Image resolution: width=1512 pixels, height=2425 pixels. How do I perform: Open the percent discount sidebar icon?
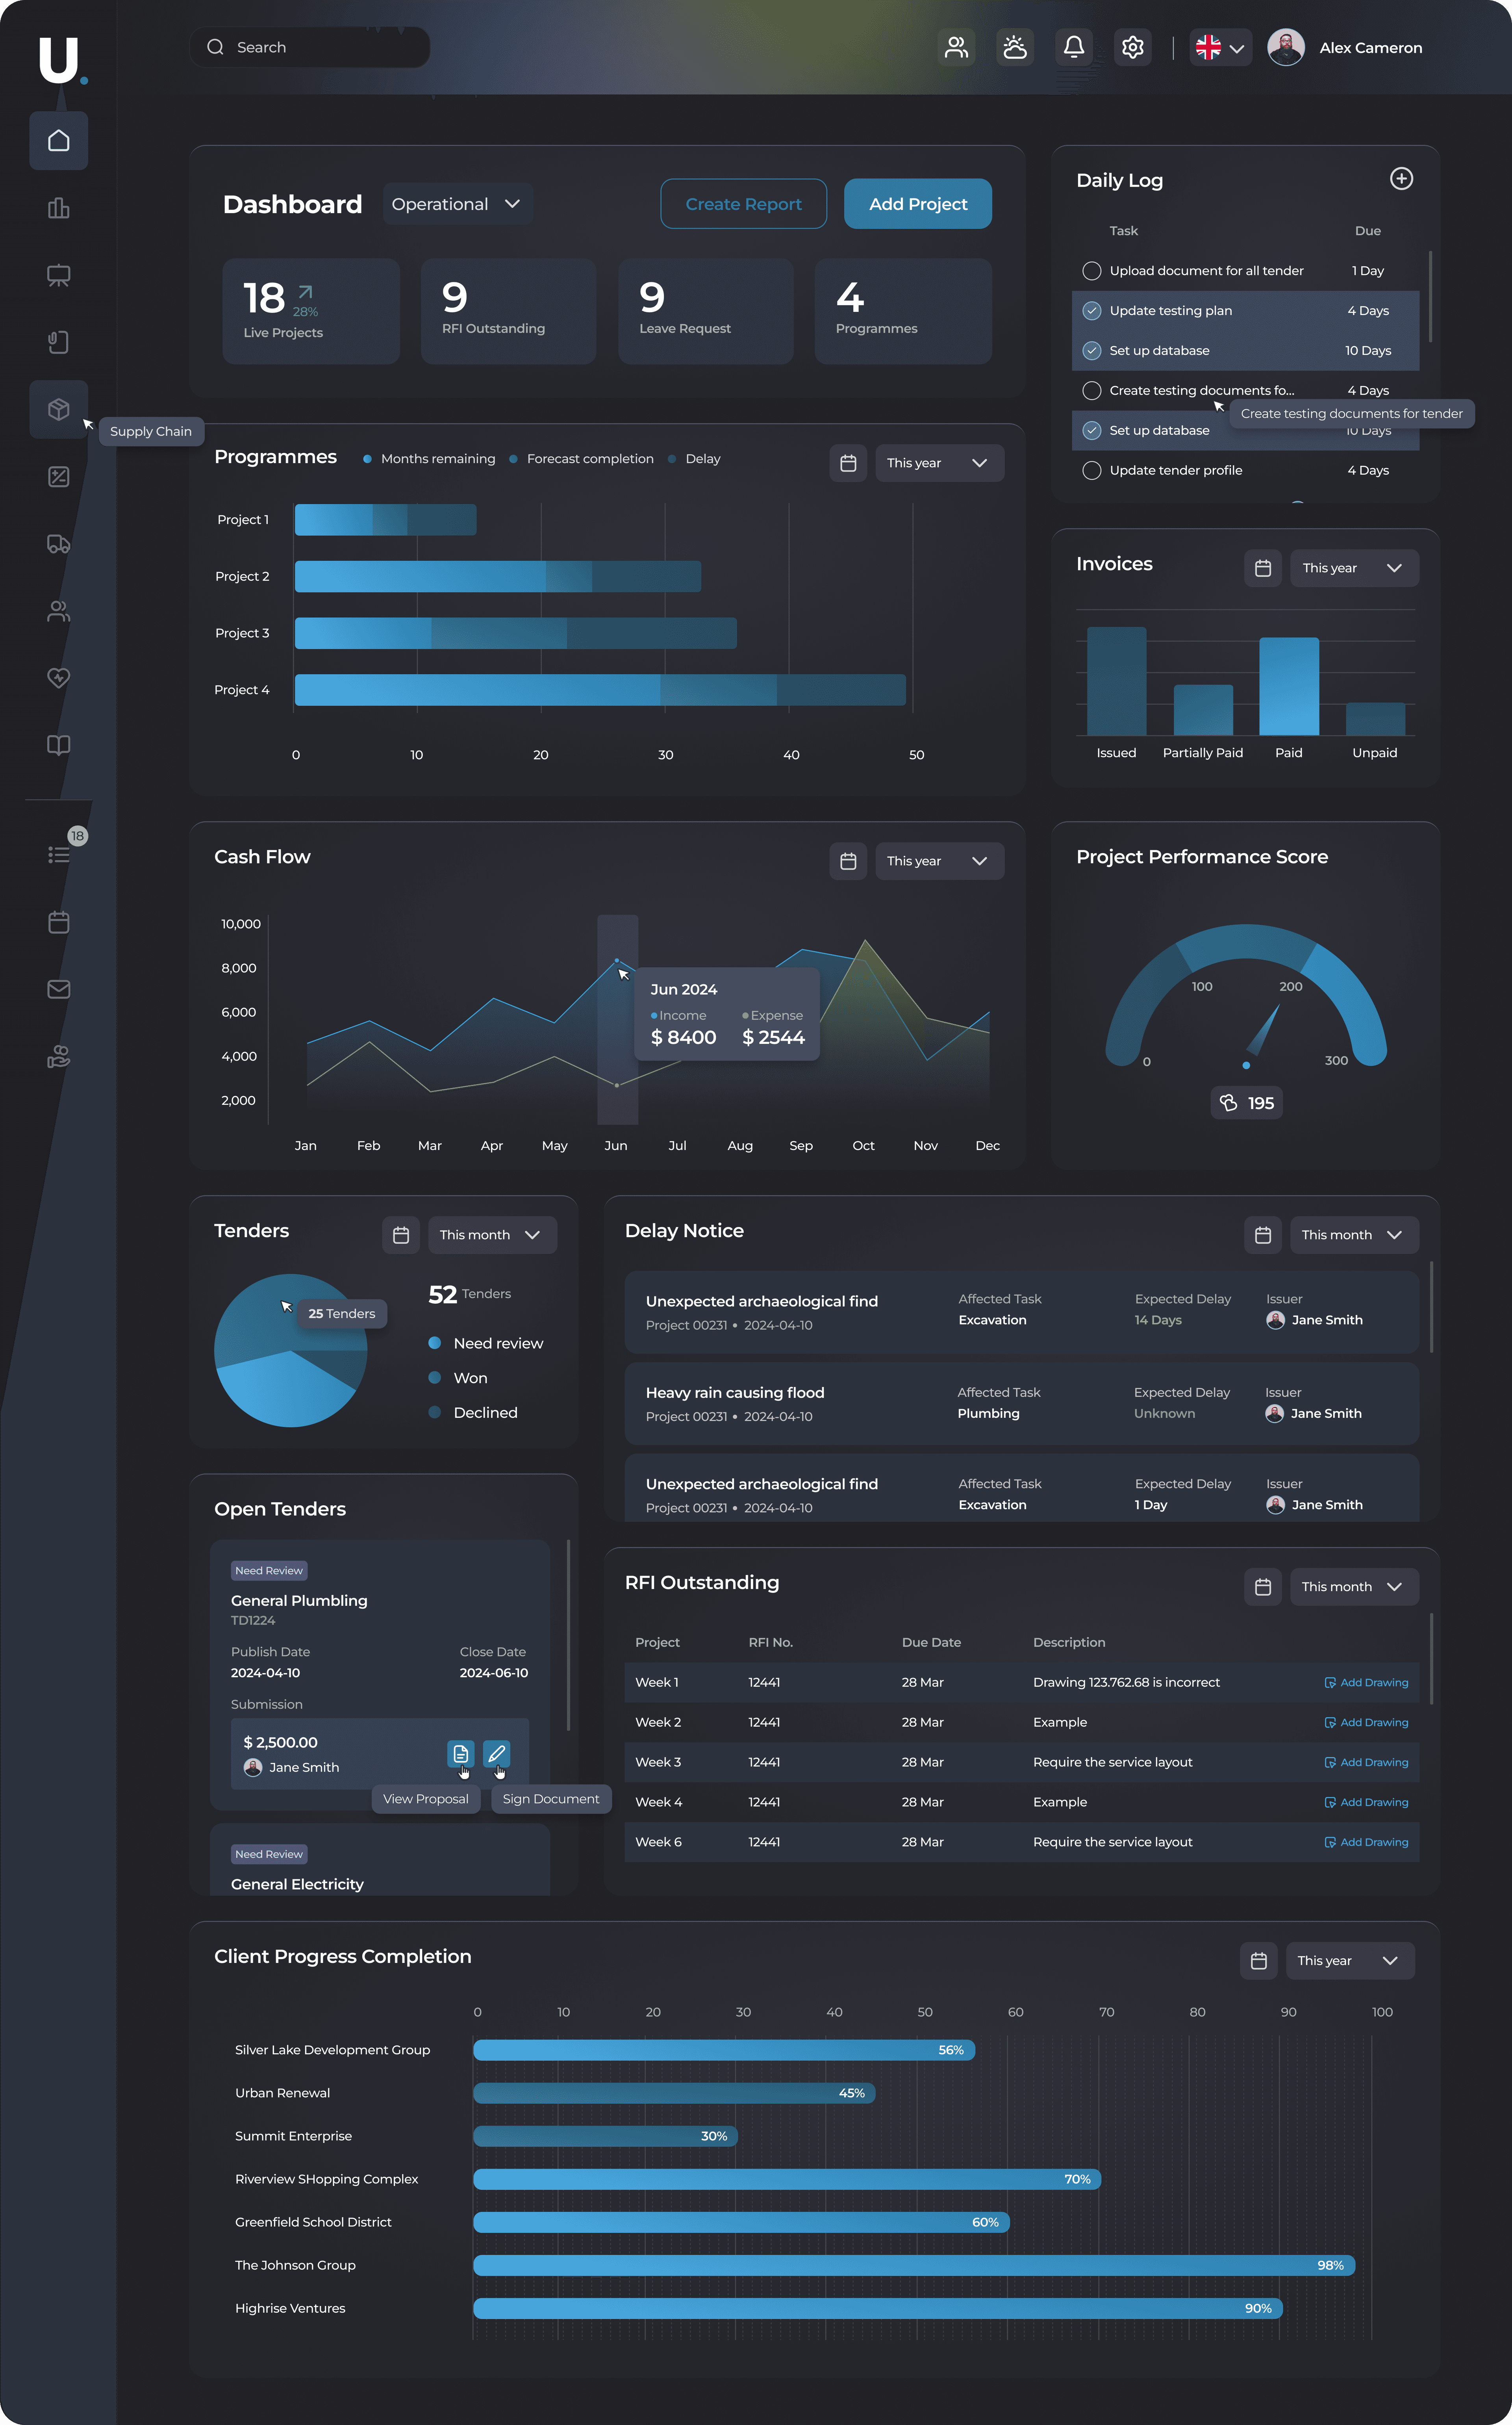click(x=59, y=477)
